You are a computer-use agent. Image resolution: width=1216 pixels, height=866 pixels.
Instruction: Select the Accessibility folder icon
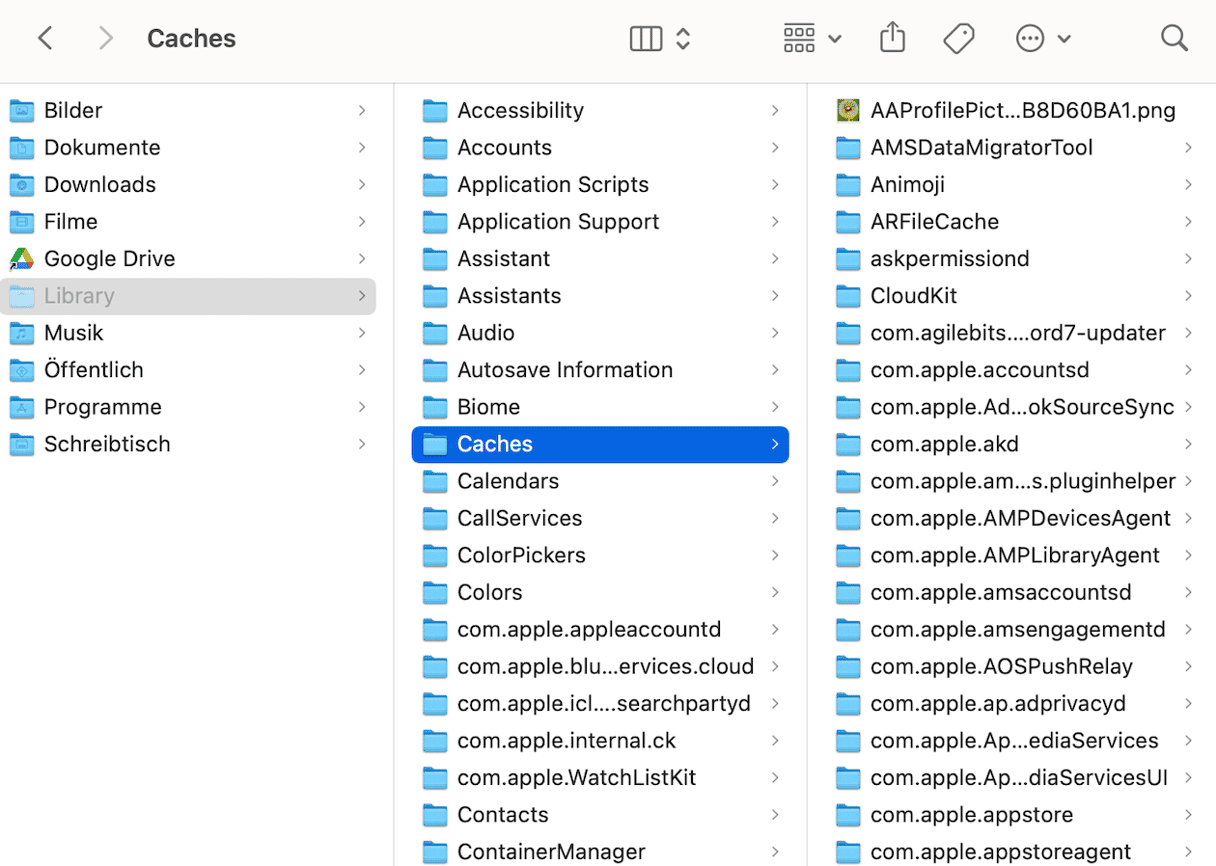pyautogui.click(x=435, y=111)
